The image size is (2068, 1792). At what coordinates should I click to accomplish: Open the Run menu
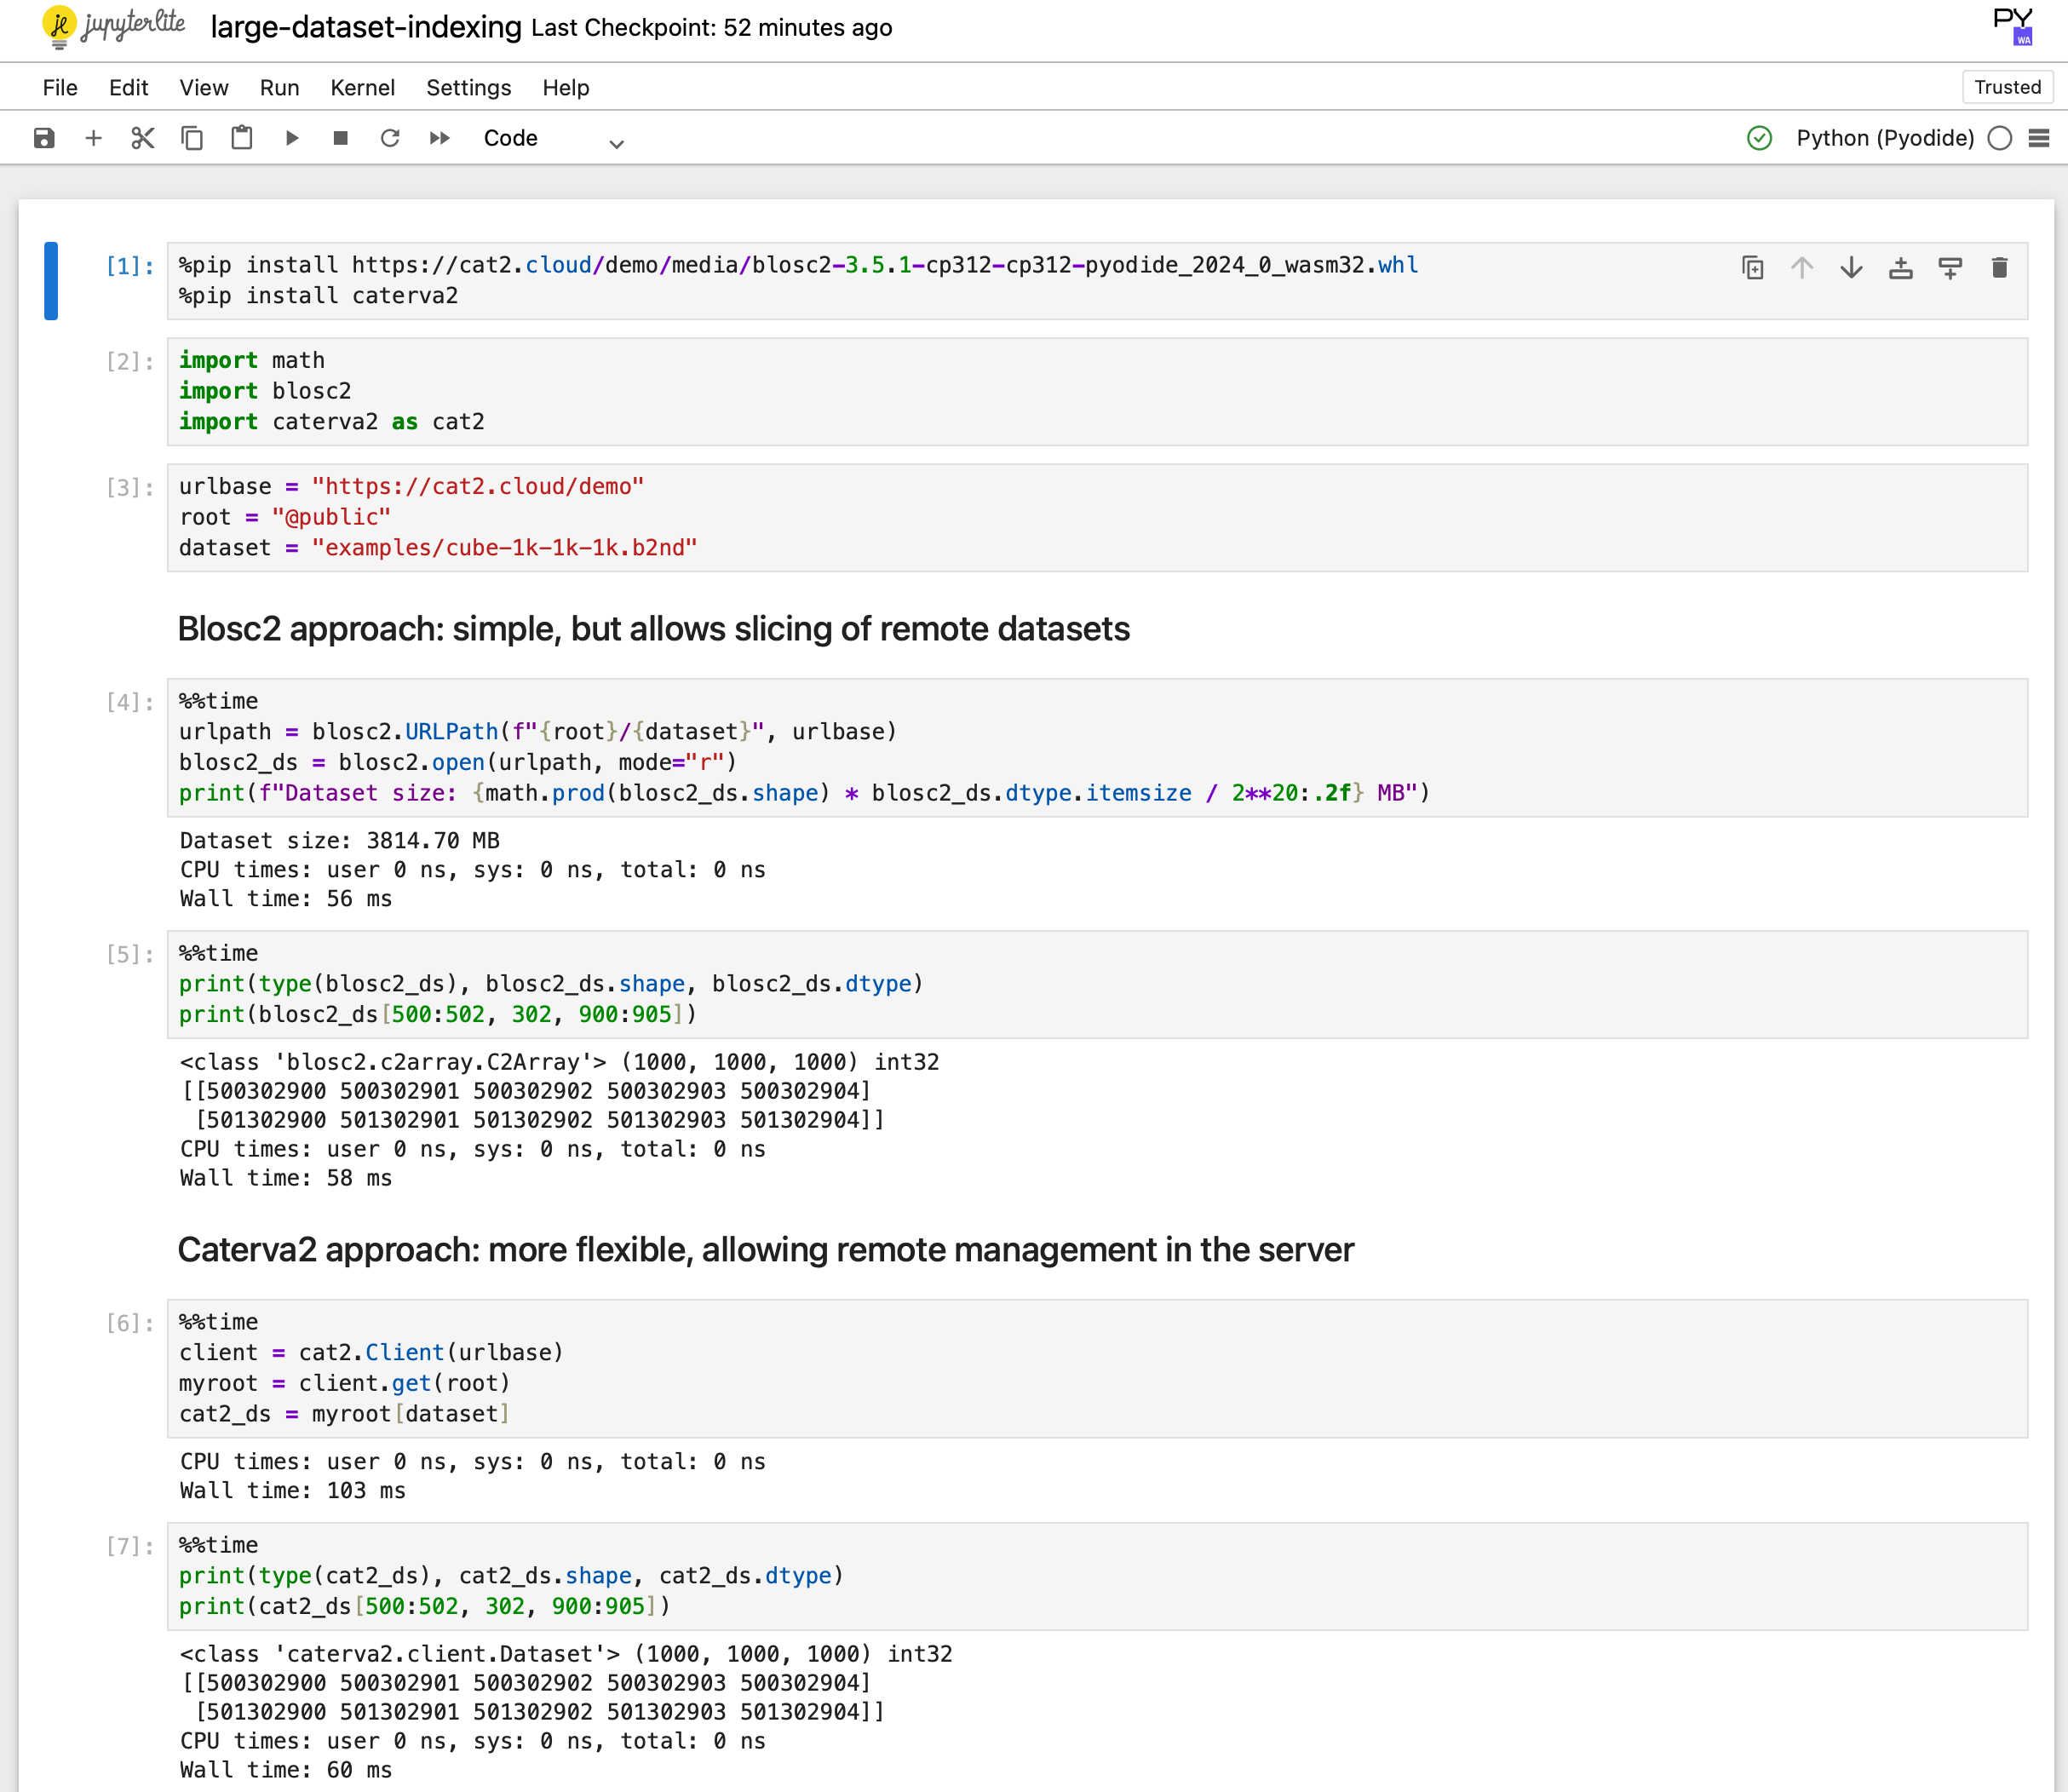pyautogui.click(x=279, y=88)
